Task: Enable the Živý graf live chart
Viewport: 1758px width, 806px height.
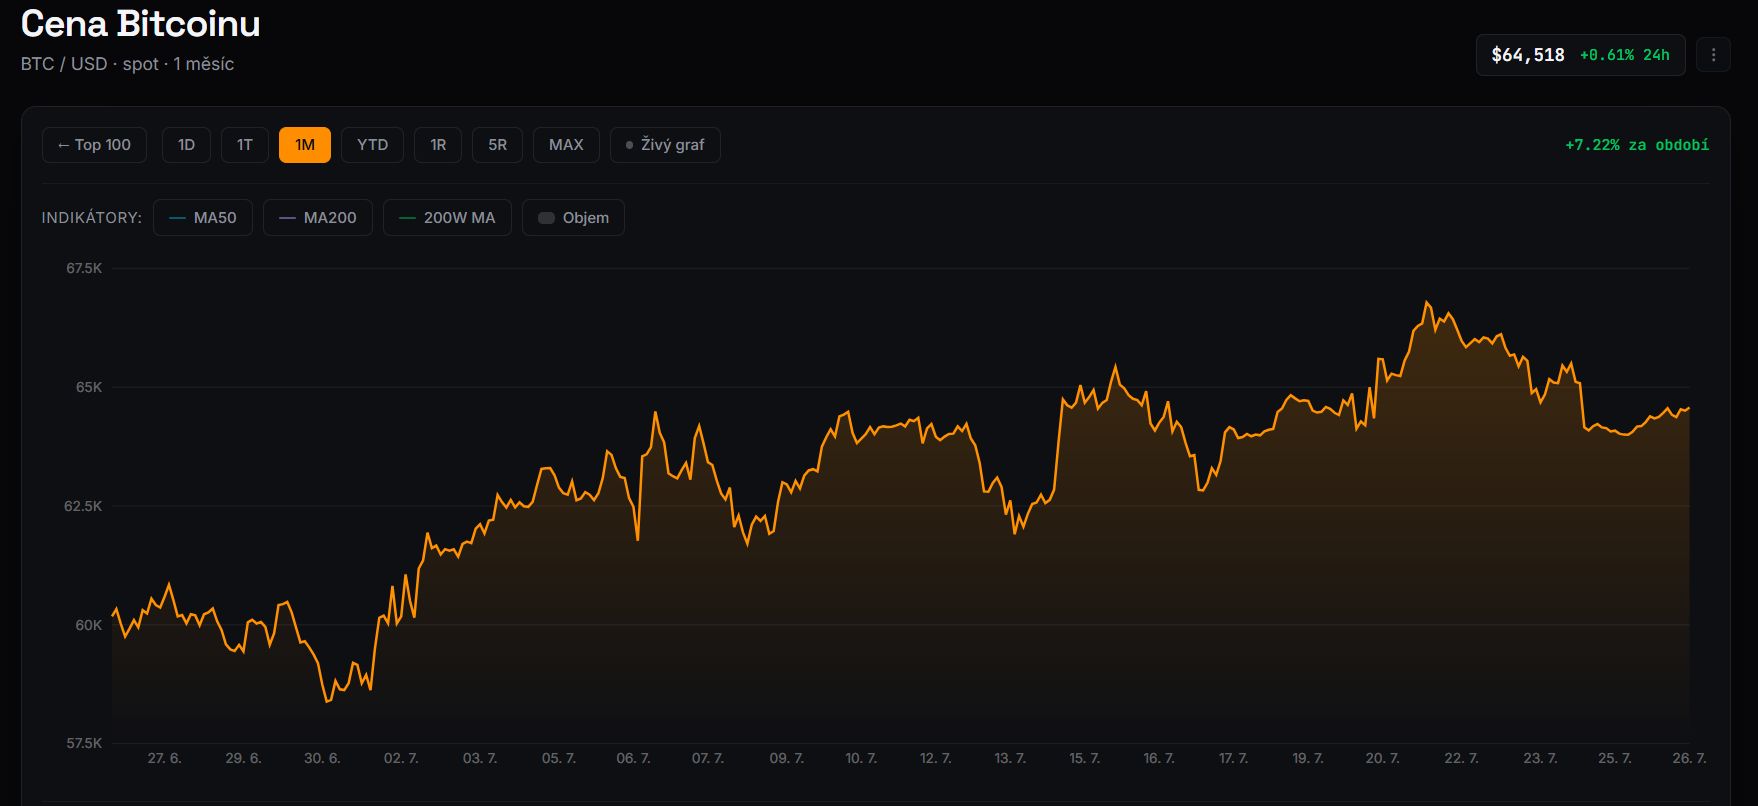Action: pyautogui.click(x=665, y=145)
